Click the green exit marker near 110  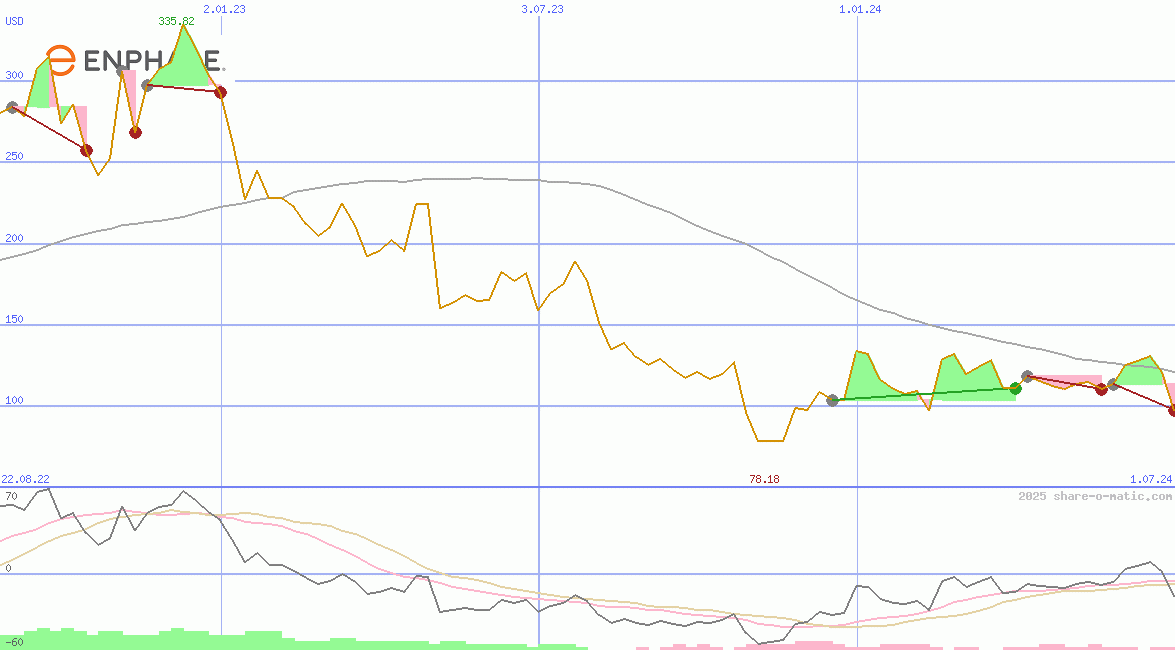(1015, 388)
